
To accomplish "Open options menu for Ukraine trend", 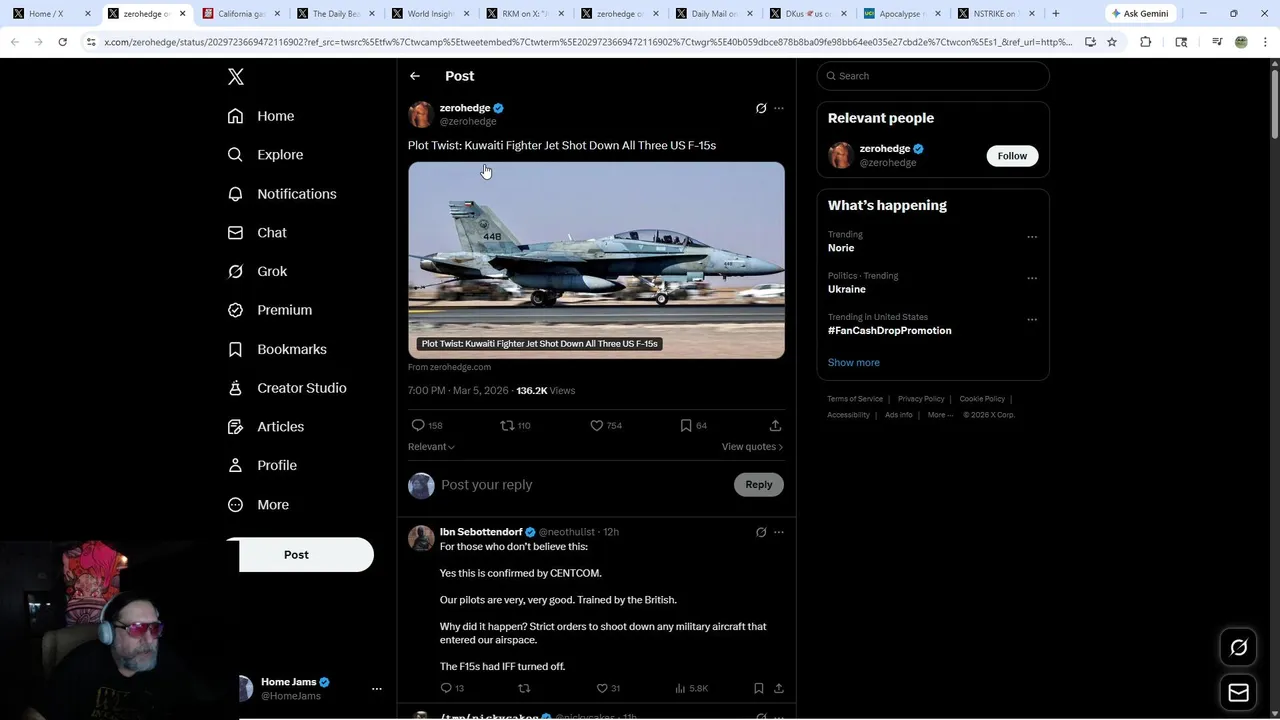I will pyautogui.click(x=1032, y=278).
